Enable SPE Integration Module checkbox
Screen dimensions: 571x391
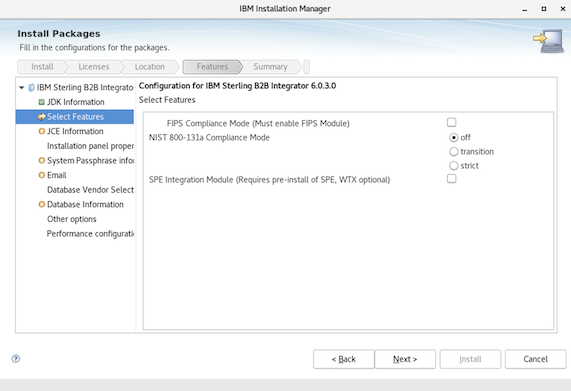click(x=452, y=179)
